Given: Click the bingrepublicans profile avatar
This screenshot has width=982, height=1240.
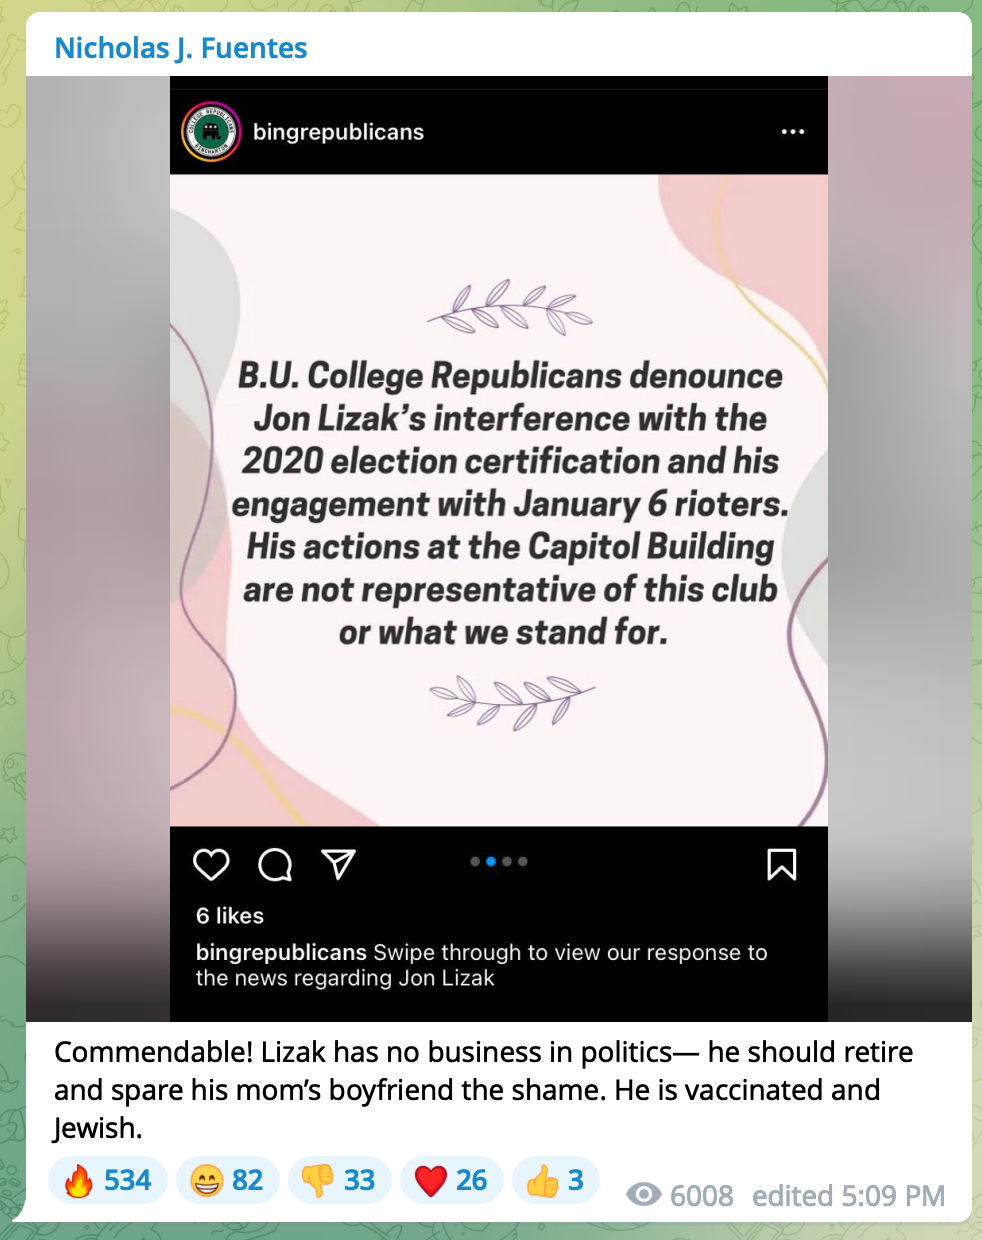Looking at the screenshot, I should 211,131.
